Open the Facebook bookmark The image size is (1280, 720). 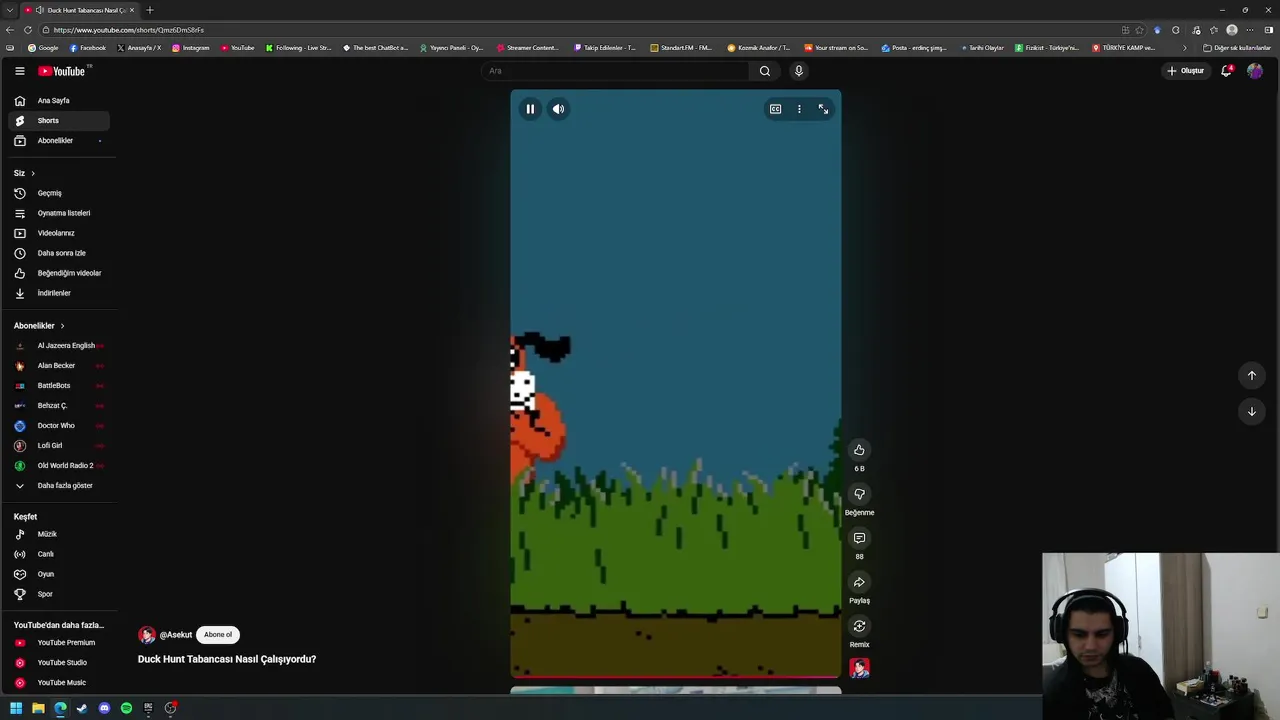[87, 48]
